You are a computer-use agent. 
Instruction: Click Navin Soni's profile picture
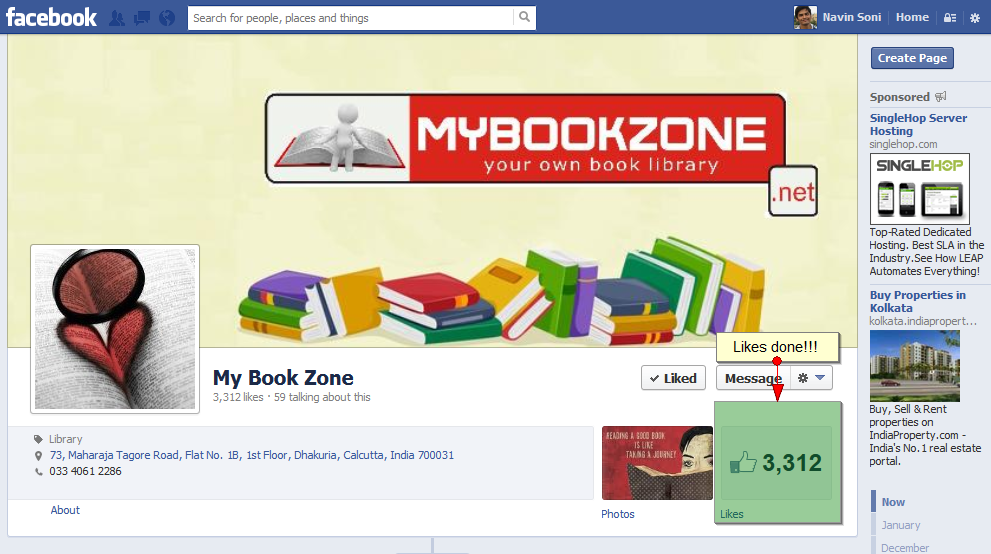click(x=805, y=18)
